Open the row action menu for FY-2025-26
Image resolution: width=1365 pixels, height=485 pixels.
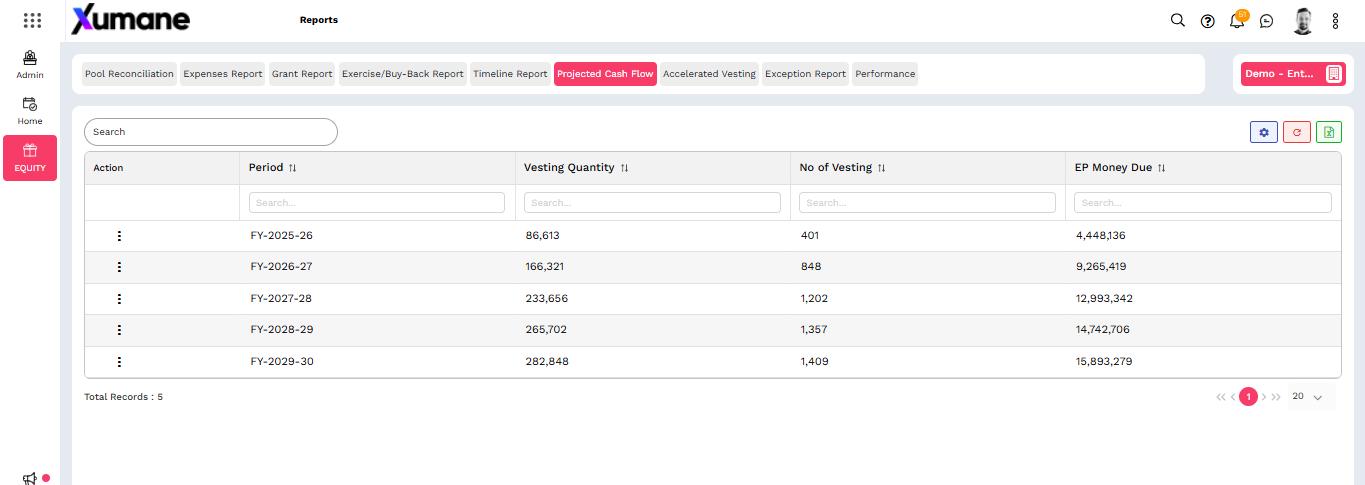pyautogui.click(x=120, y=236)
